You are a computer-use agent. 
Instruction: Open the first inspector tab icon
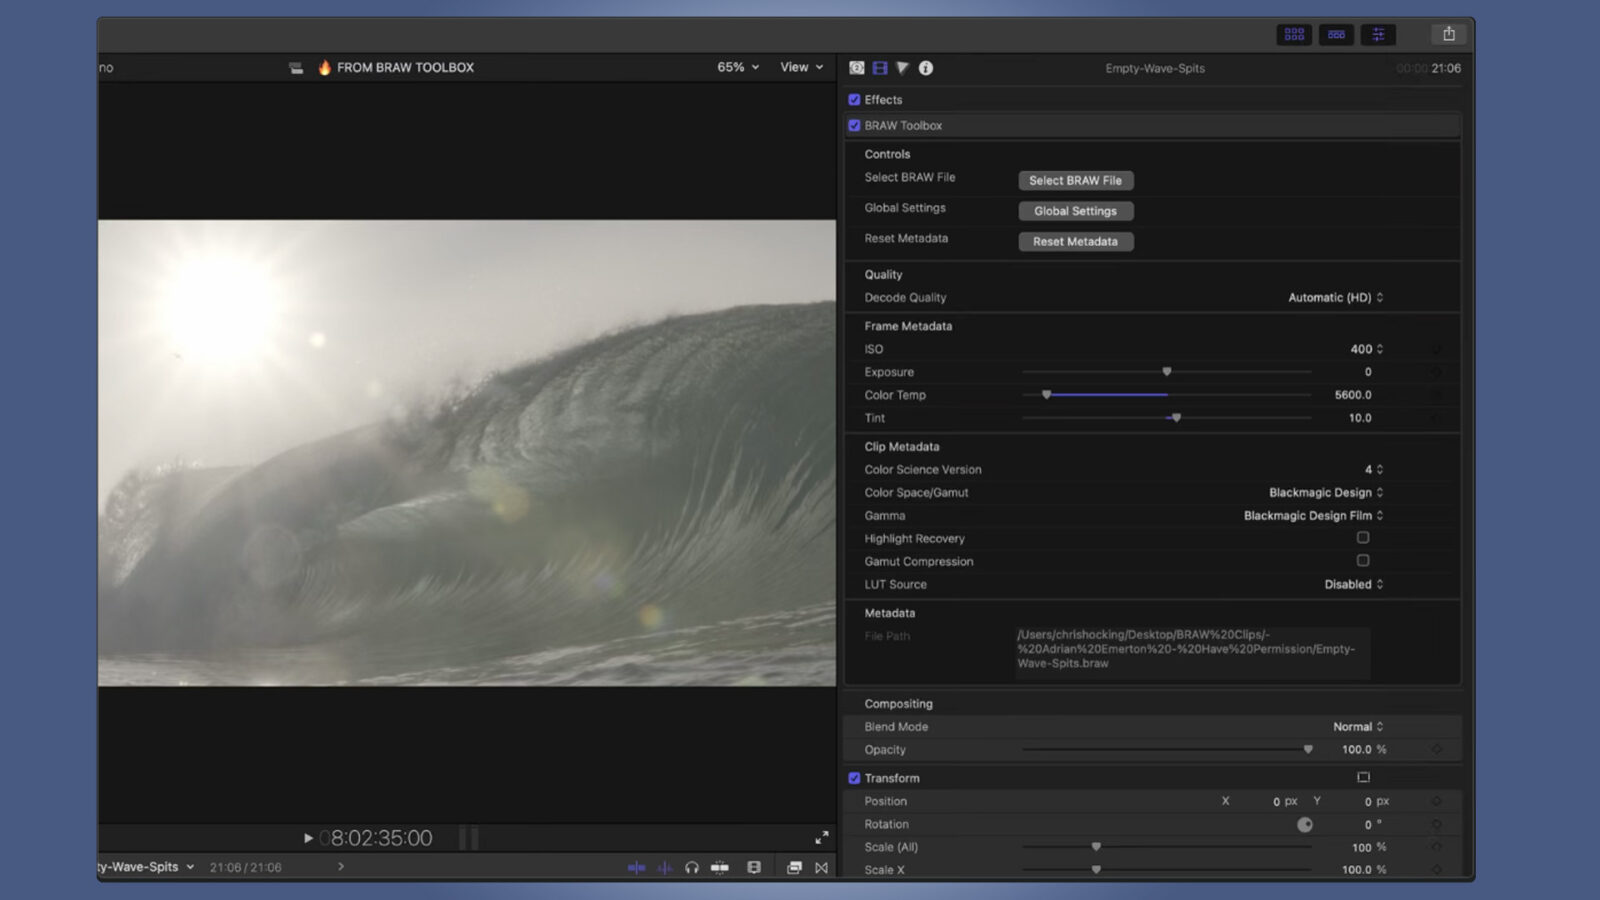coord(857,68)
